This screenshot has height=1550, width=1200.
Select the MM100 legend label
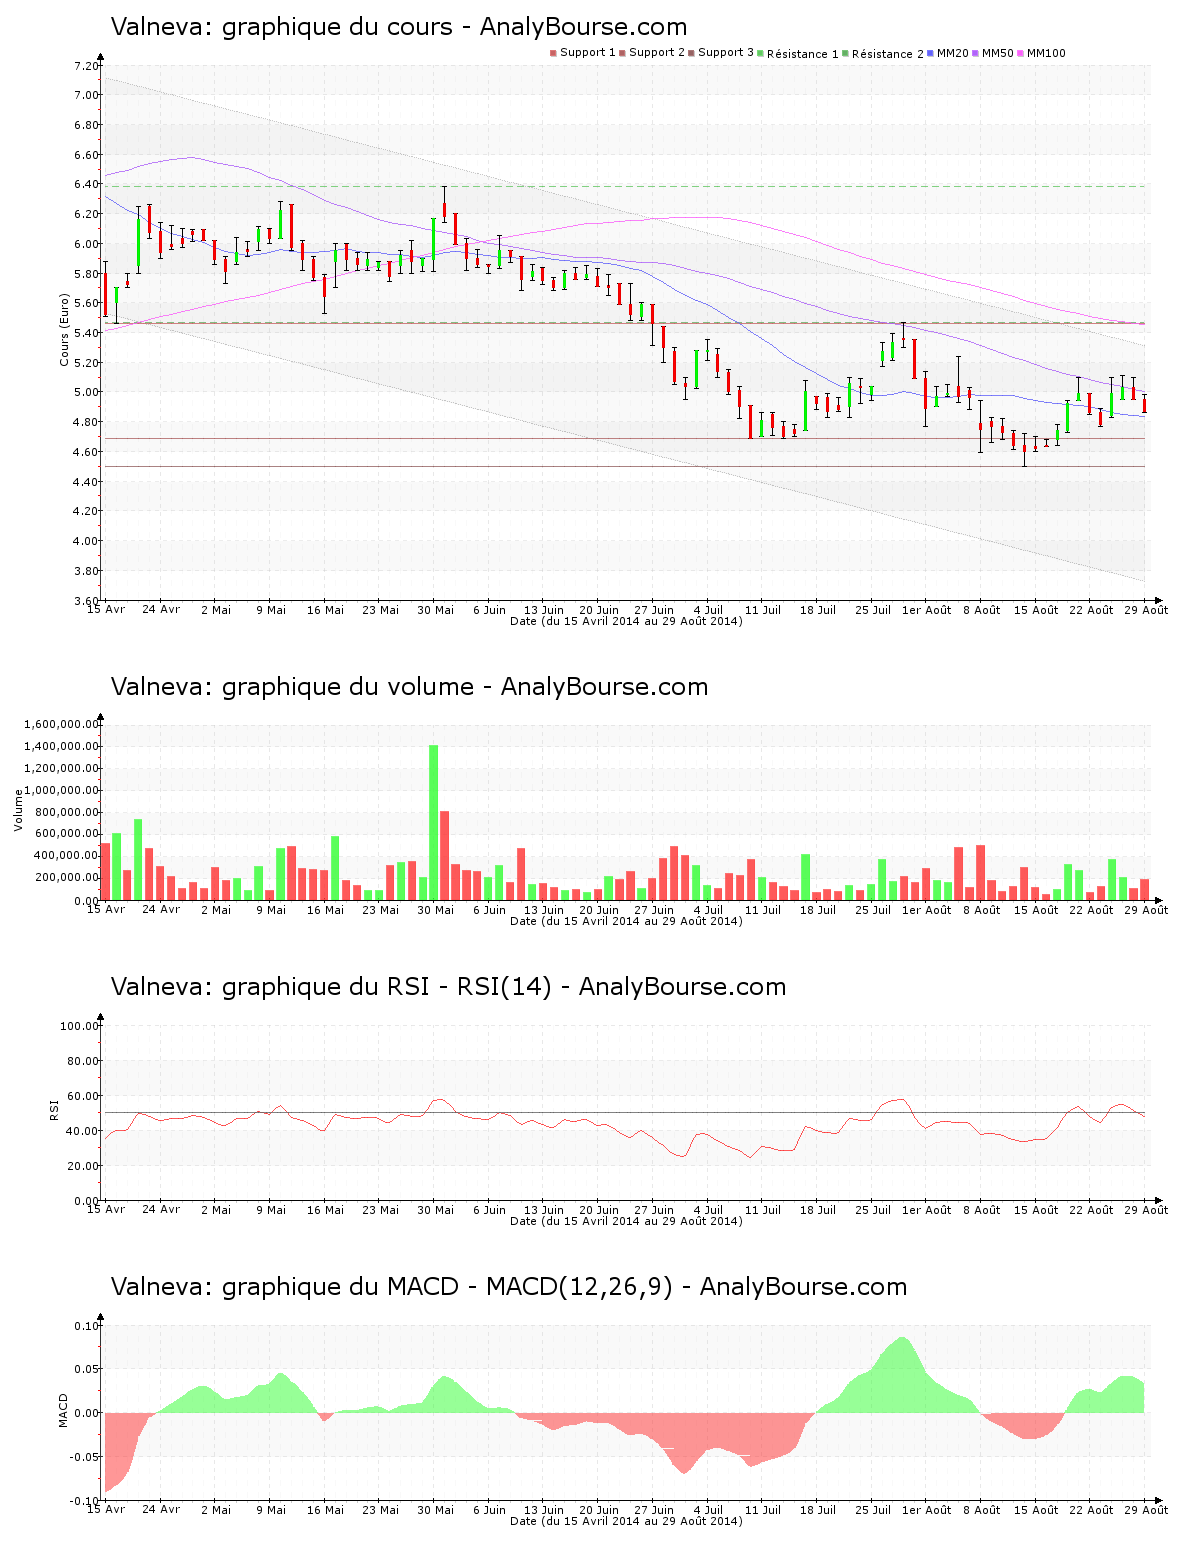pos(1046,53)
